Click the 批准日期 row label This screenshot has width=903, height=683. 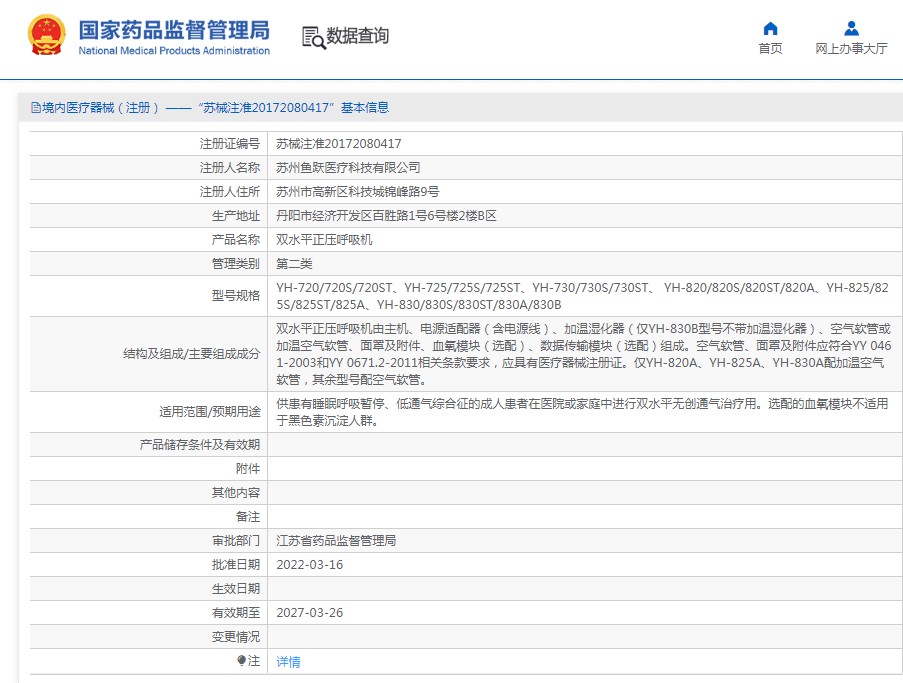pos(236,565)
